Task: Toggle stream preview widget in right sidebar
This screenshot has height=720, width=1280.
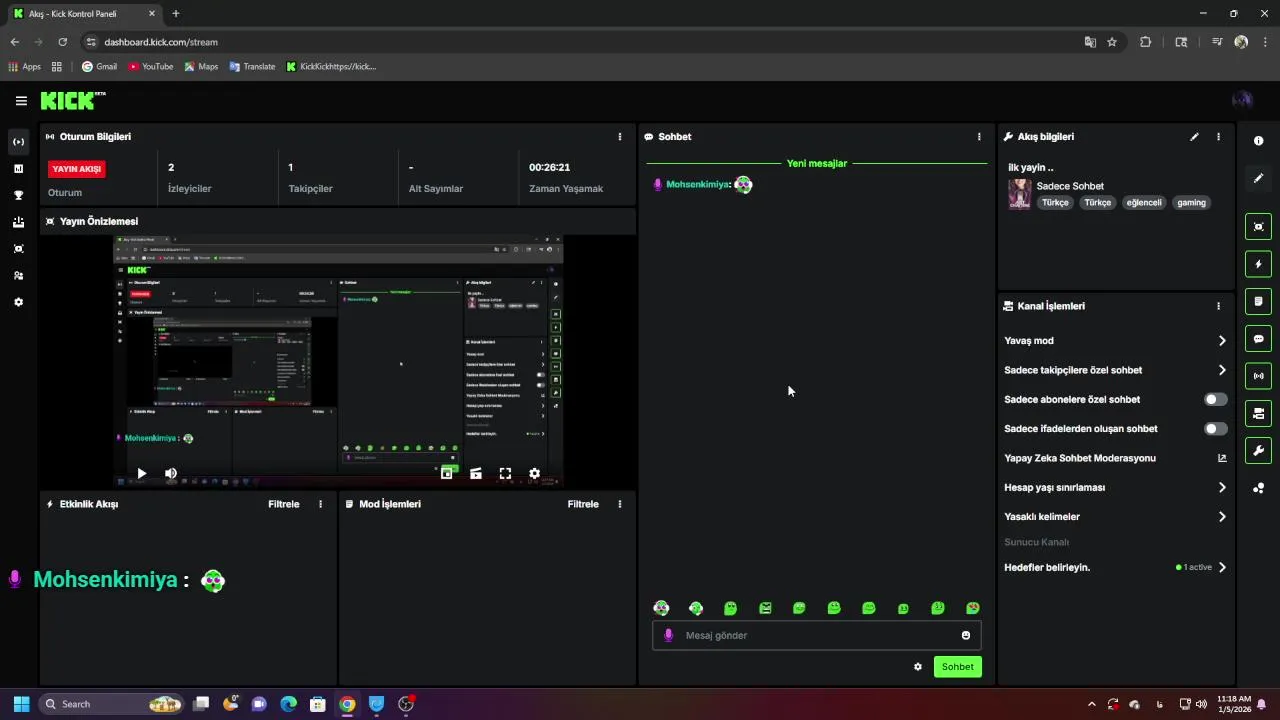Action: coord(1258,227)
